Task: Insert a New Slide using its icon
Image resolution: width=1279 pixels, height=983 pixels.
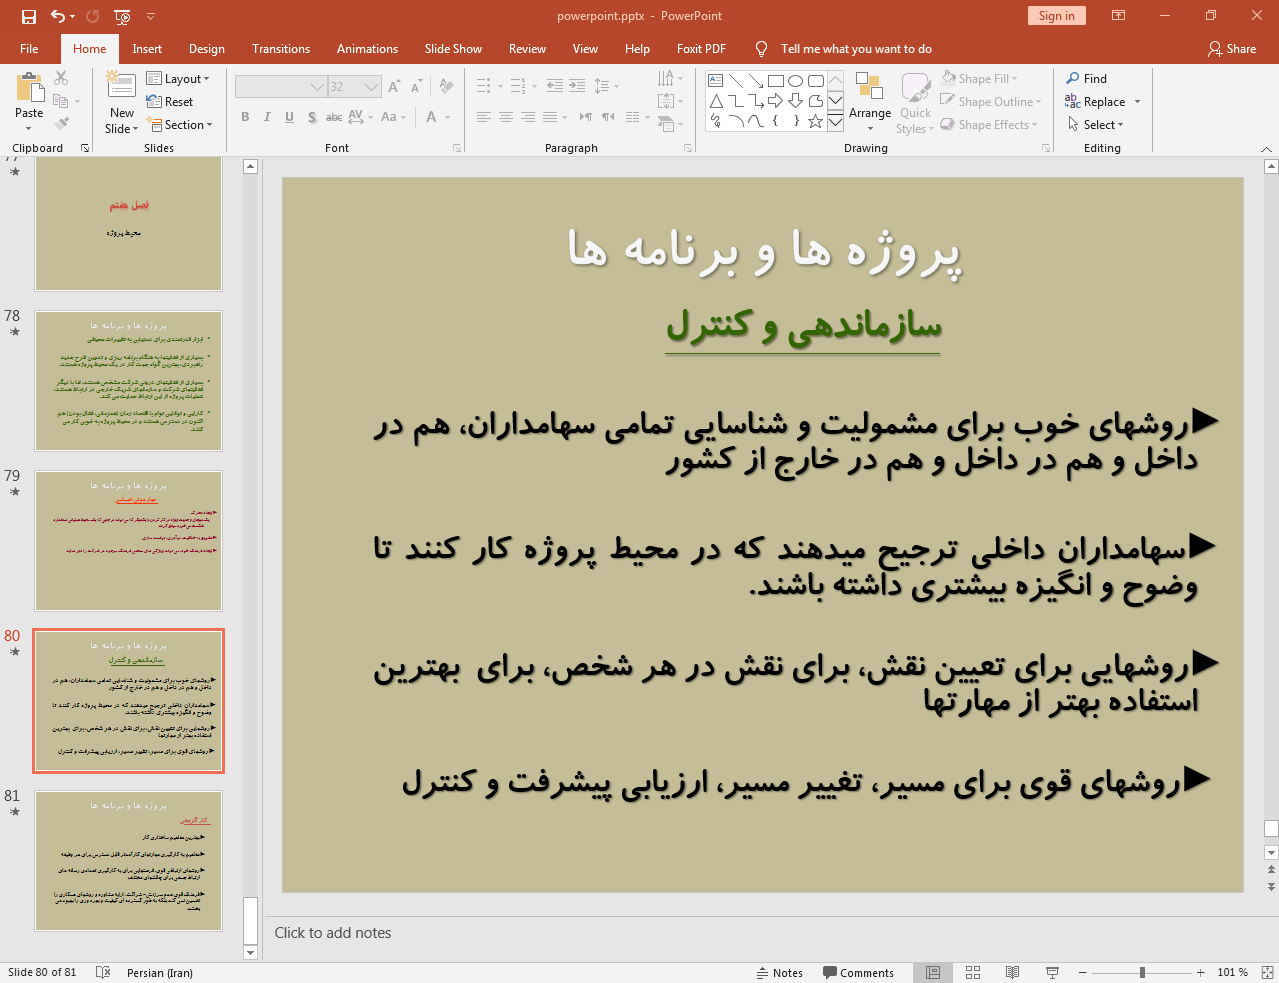Action: pos(121,86)
